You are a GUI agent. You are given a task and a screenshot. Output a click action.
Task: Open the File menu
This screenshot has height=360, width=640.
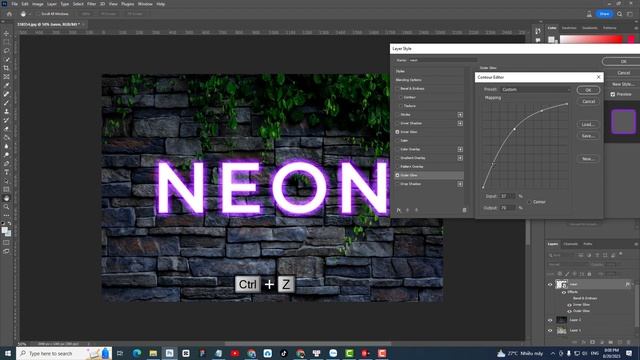coord(14,4)
